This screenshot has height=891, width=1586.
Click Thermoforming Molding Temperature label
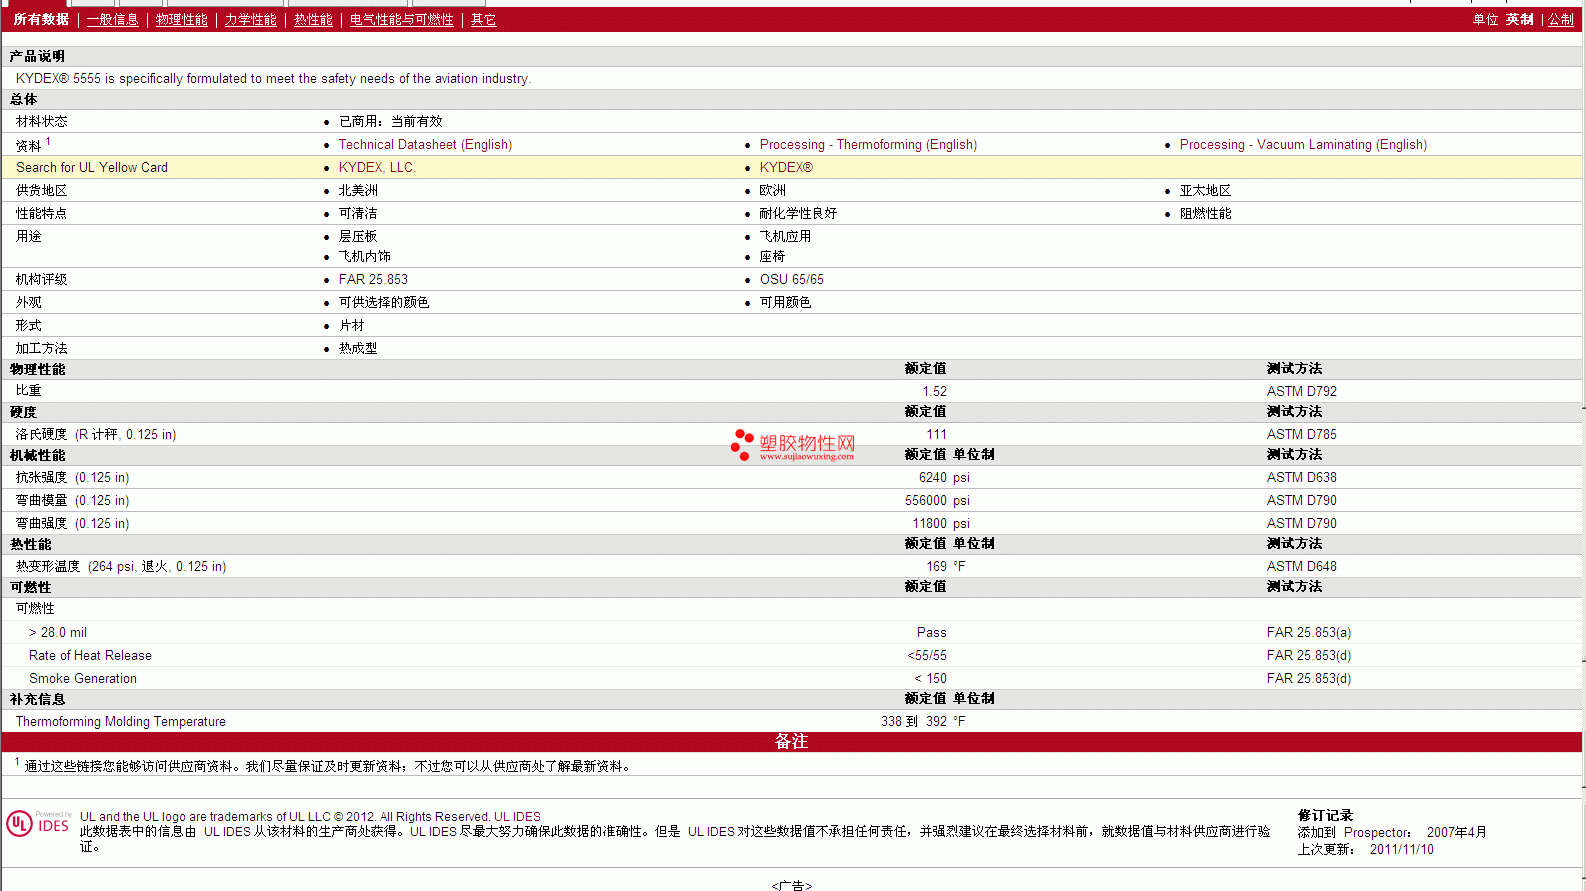pos(121,721)
